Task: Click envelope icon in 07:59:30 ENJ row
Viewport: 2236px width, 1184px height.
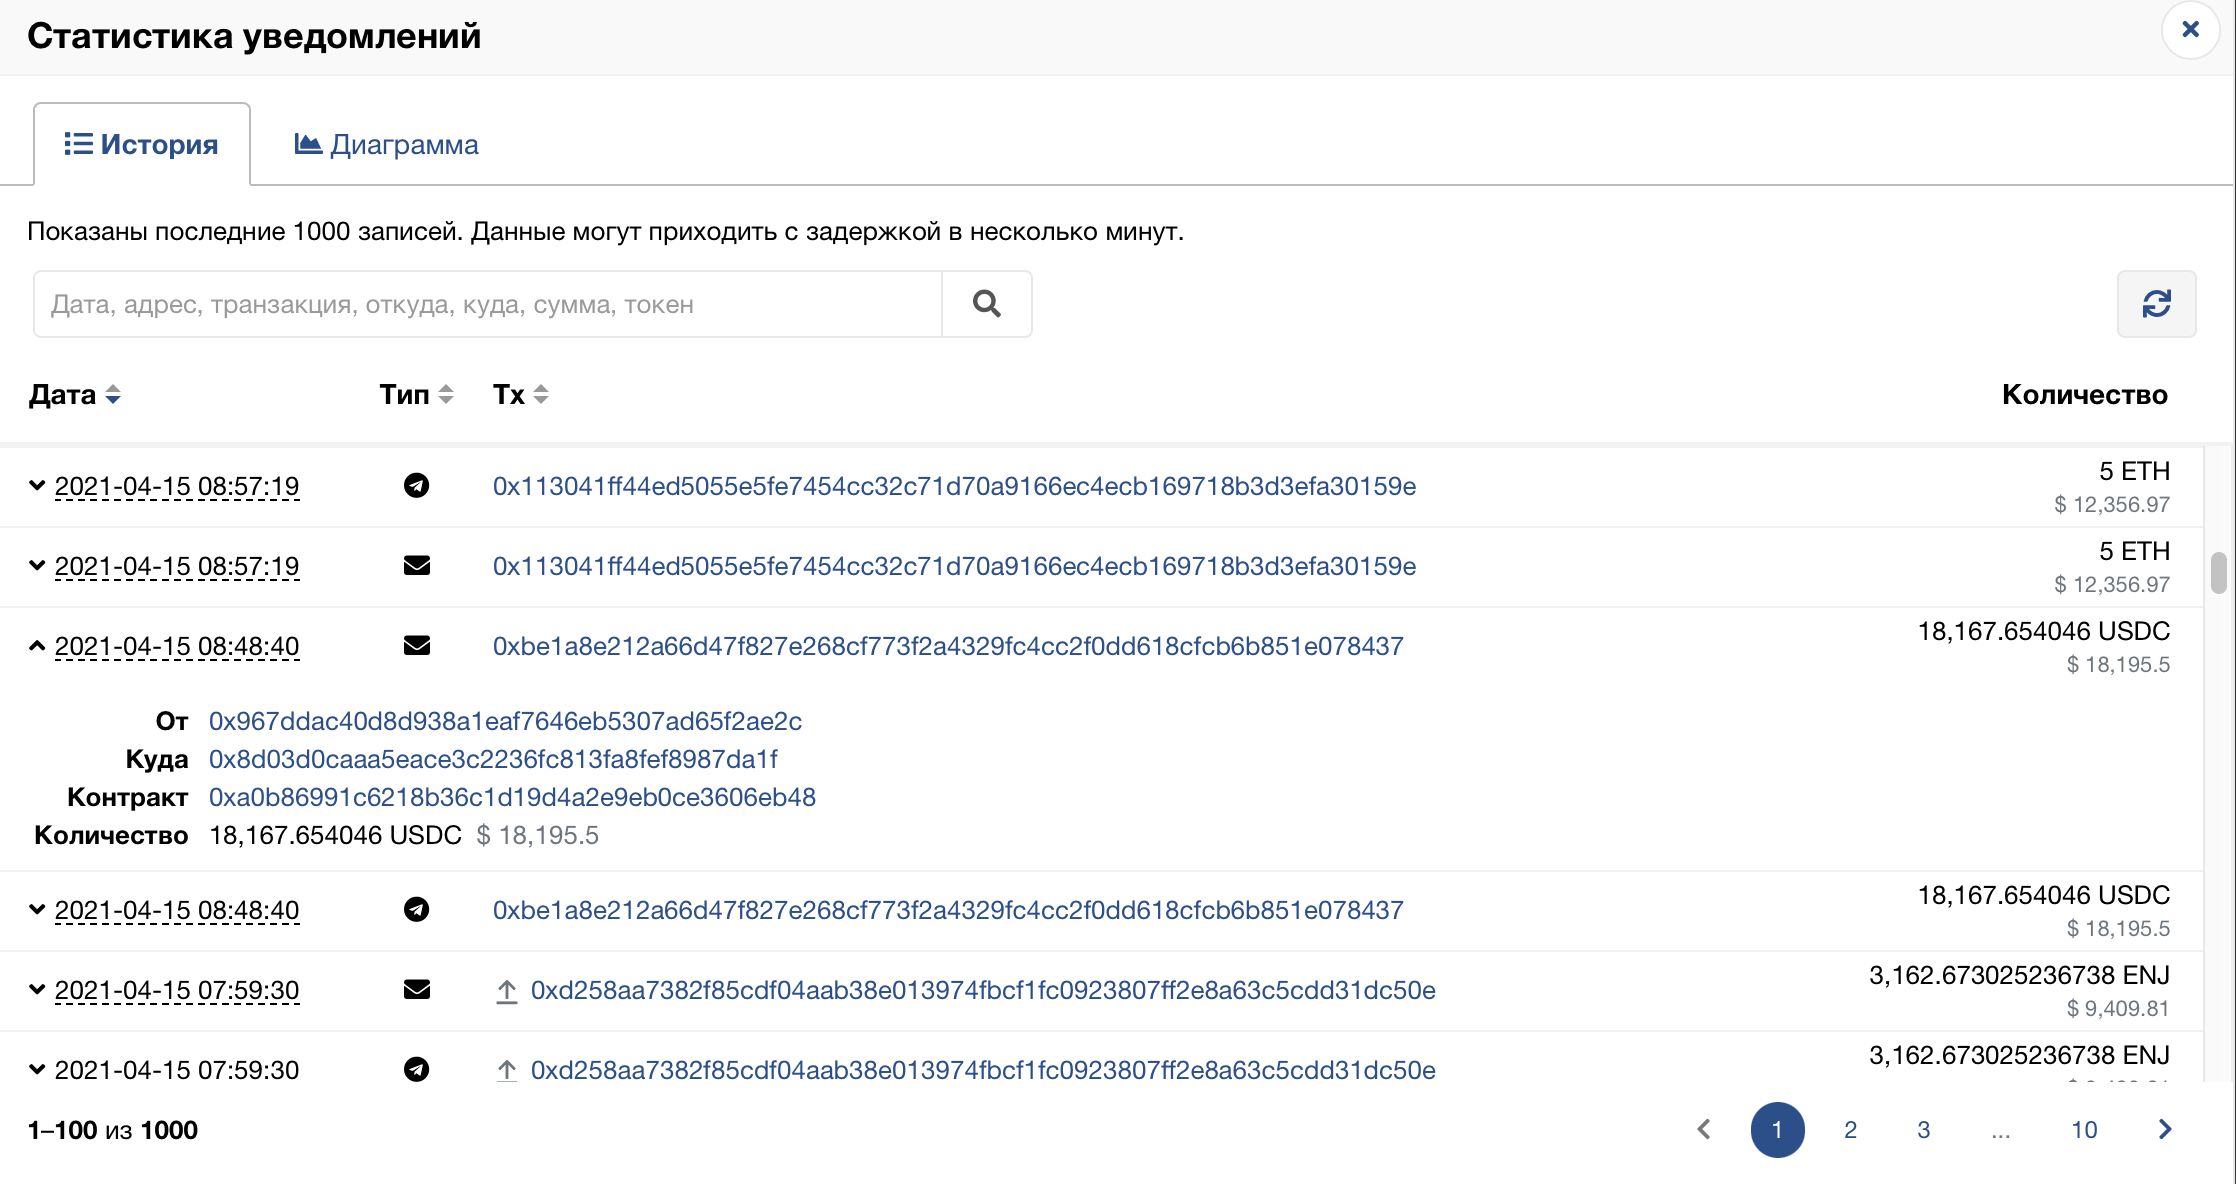Action: 416,990
